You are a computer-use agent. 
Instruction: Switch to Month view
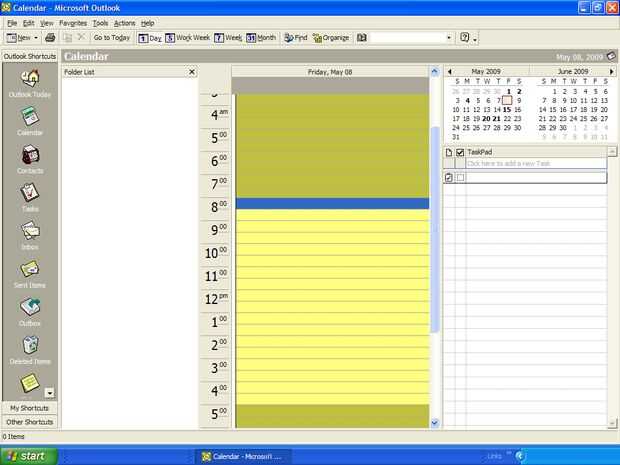261,38
